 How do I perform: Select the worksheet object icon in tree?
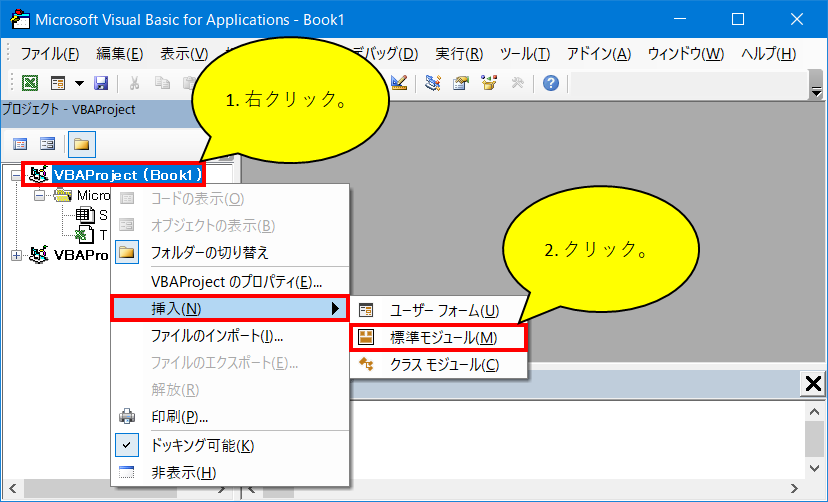click(84, 215)
